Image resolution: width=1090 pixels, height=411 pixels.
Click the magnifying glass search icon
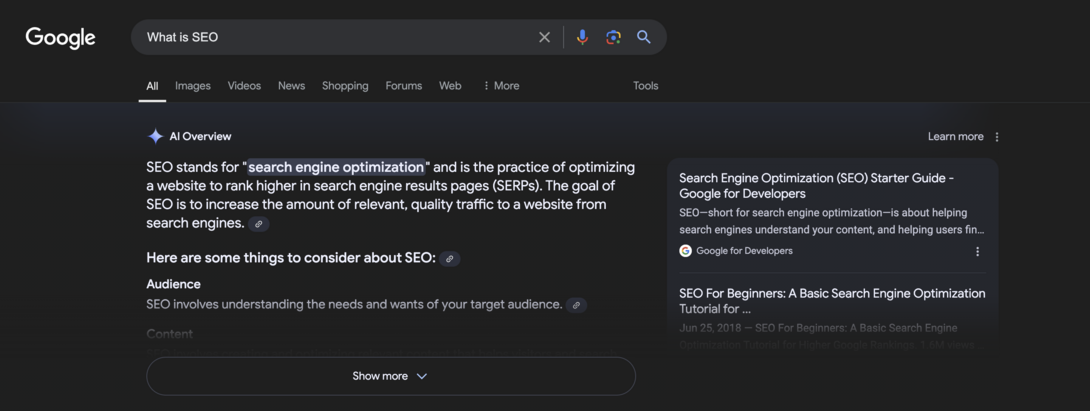pos(644,38)
